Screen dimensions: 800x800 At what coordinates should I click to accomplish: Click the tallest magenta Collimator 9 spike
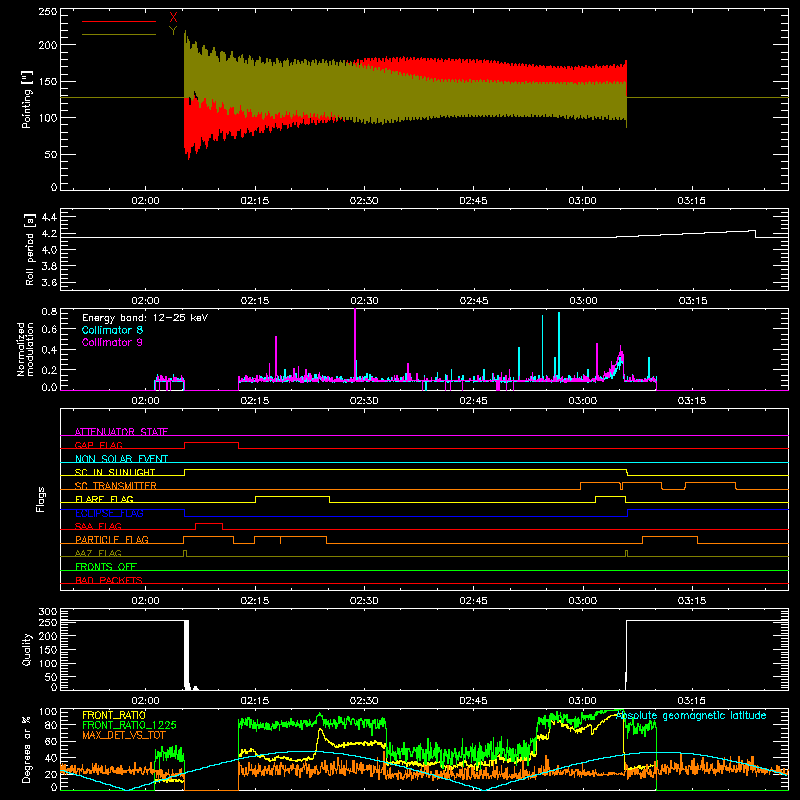click(355, 344)
